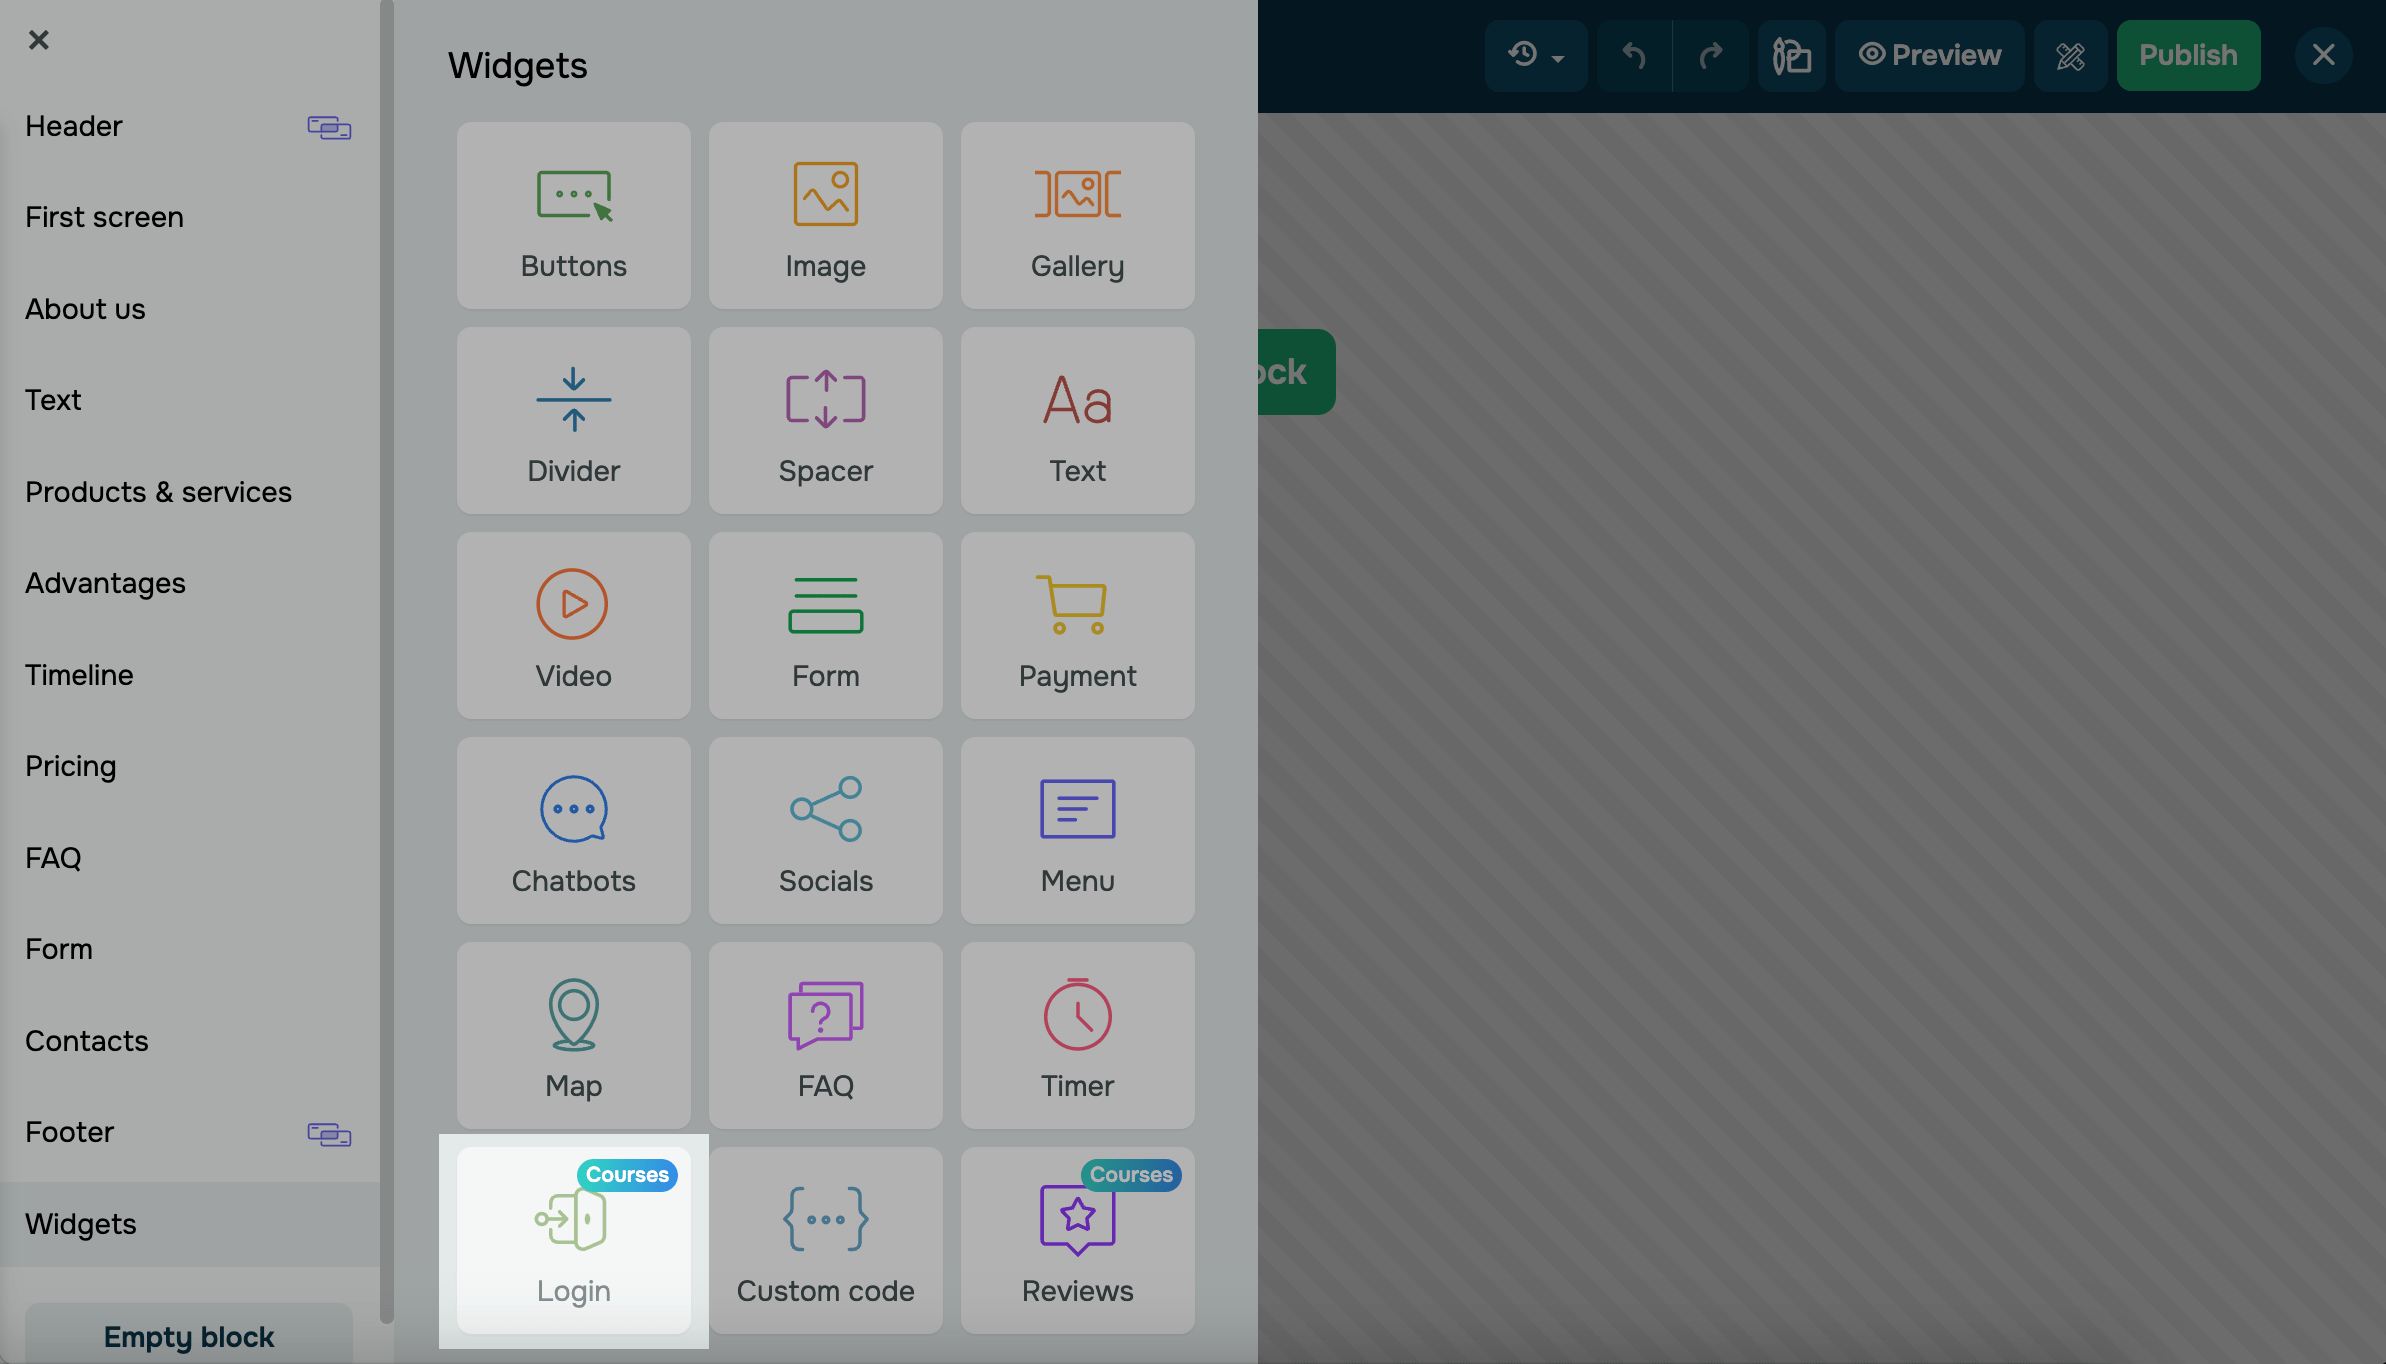Image resolution: width=2386 pixels, height=1364 pixels.
Task: Open the version history dropdown
Action: [1535, 55]
